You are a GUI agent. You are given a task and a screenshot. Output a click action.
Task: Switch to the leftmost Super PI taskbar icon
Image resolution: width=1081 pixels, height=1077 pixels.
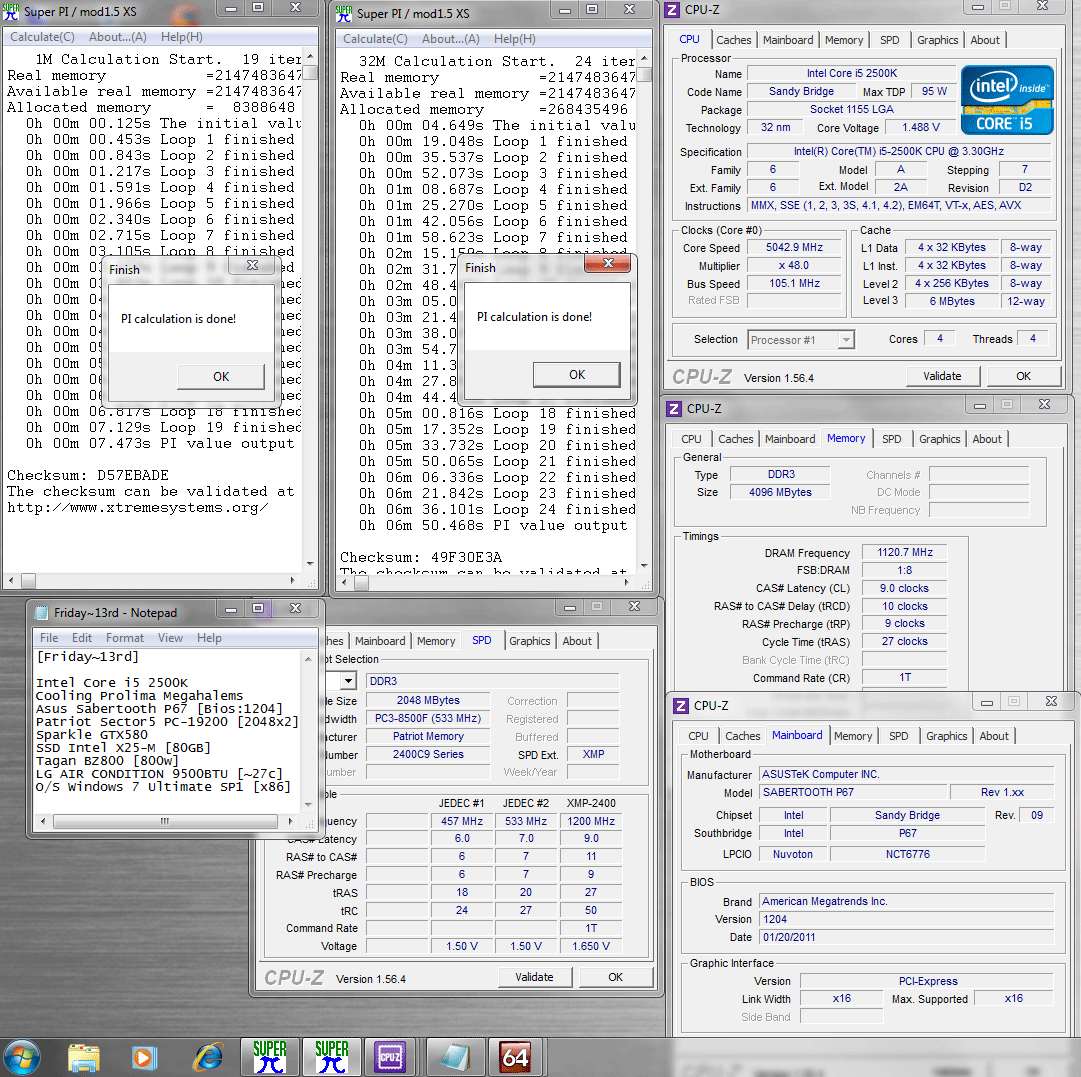[x=270, y=1056]
